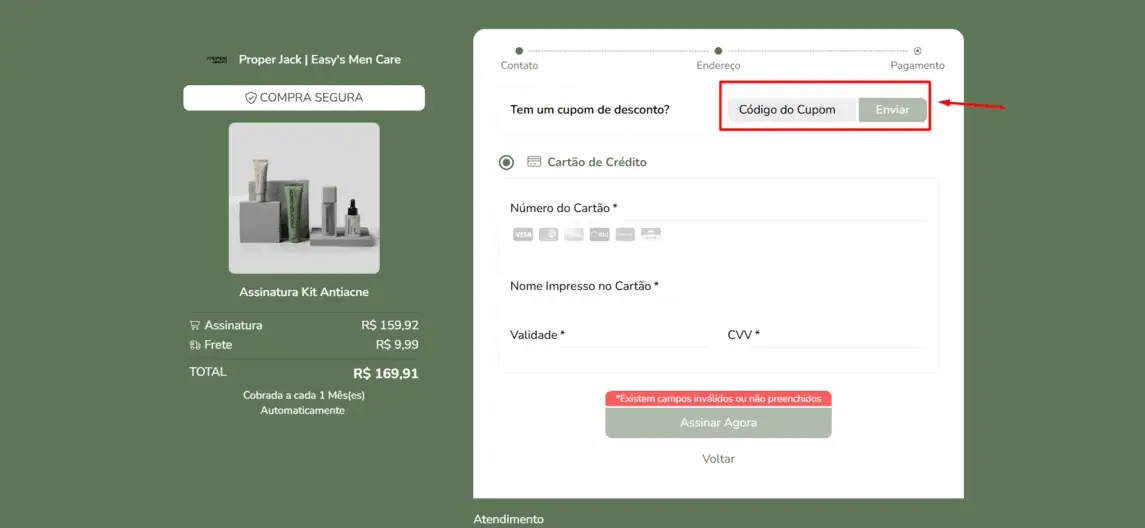Click the Elo card brand icon
This screenshot has width=1145, height=528.
pos(600,234)
